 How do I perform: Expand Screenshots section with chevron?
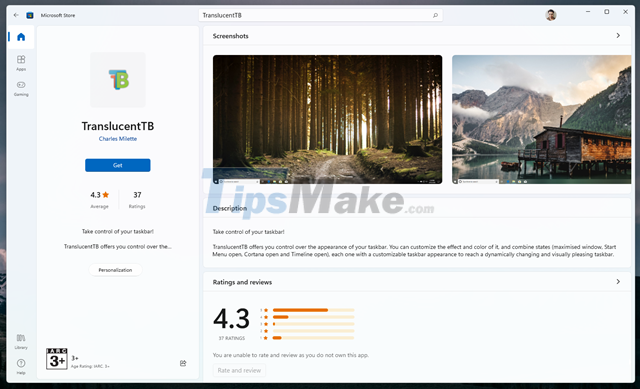(x=618, y=36)
